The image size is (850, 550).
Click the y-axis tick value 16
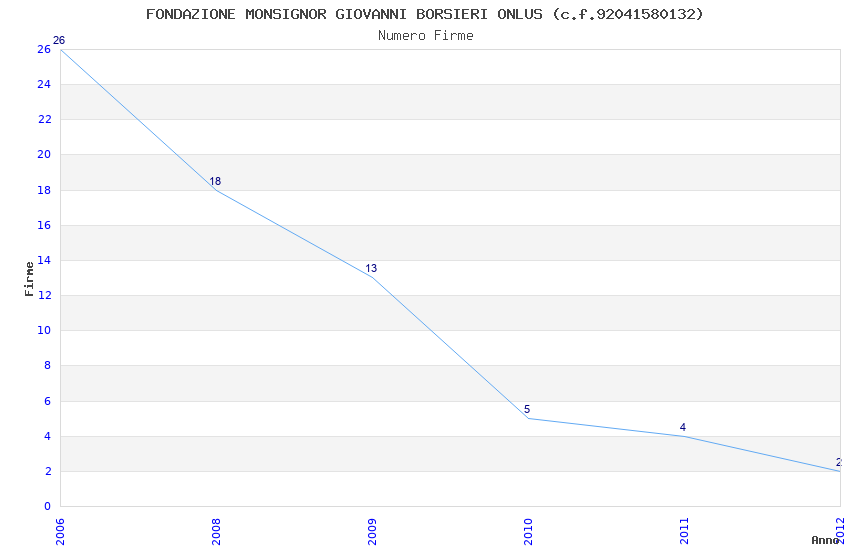[44, 225]
